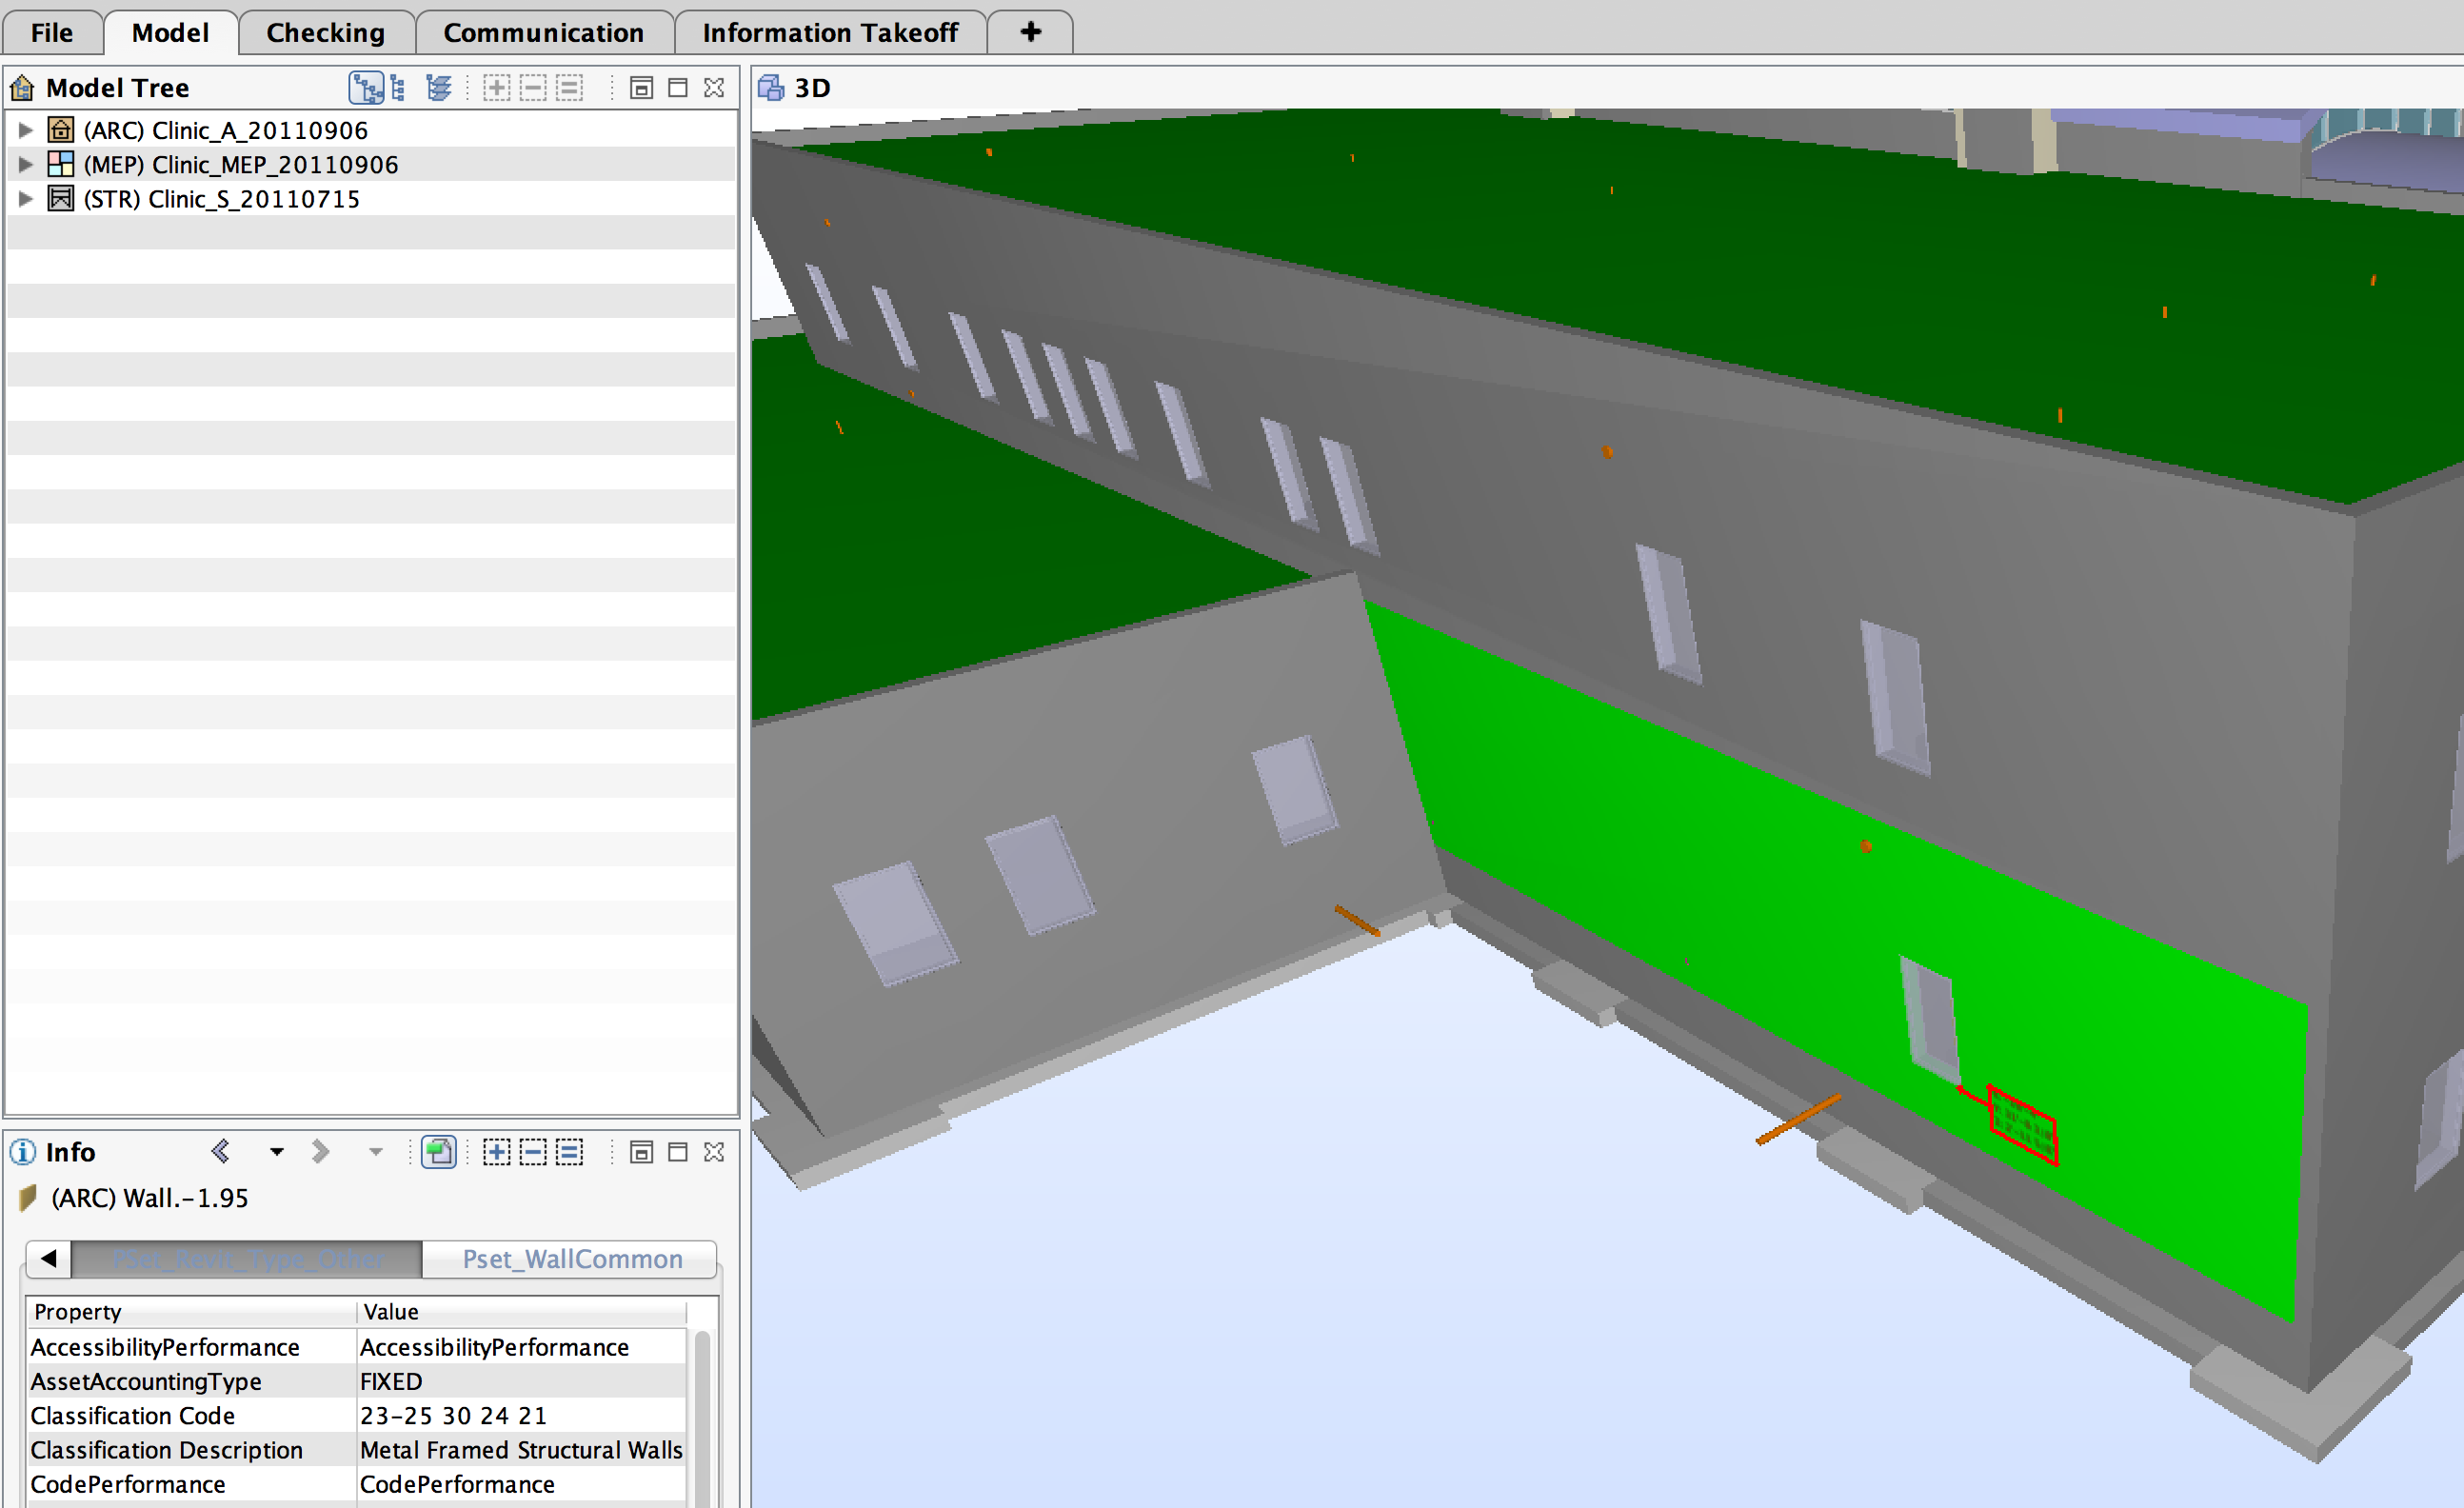Expand the (ARC) Clinic_A_20110906 tree node
The width and height of the screenshot is (2464, 1508).
(x=24, y=130)
